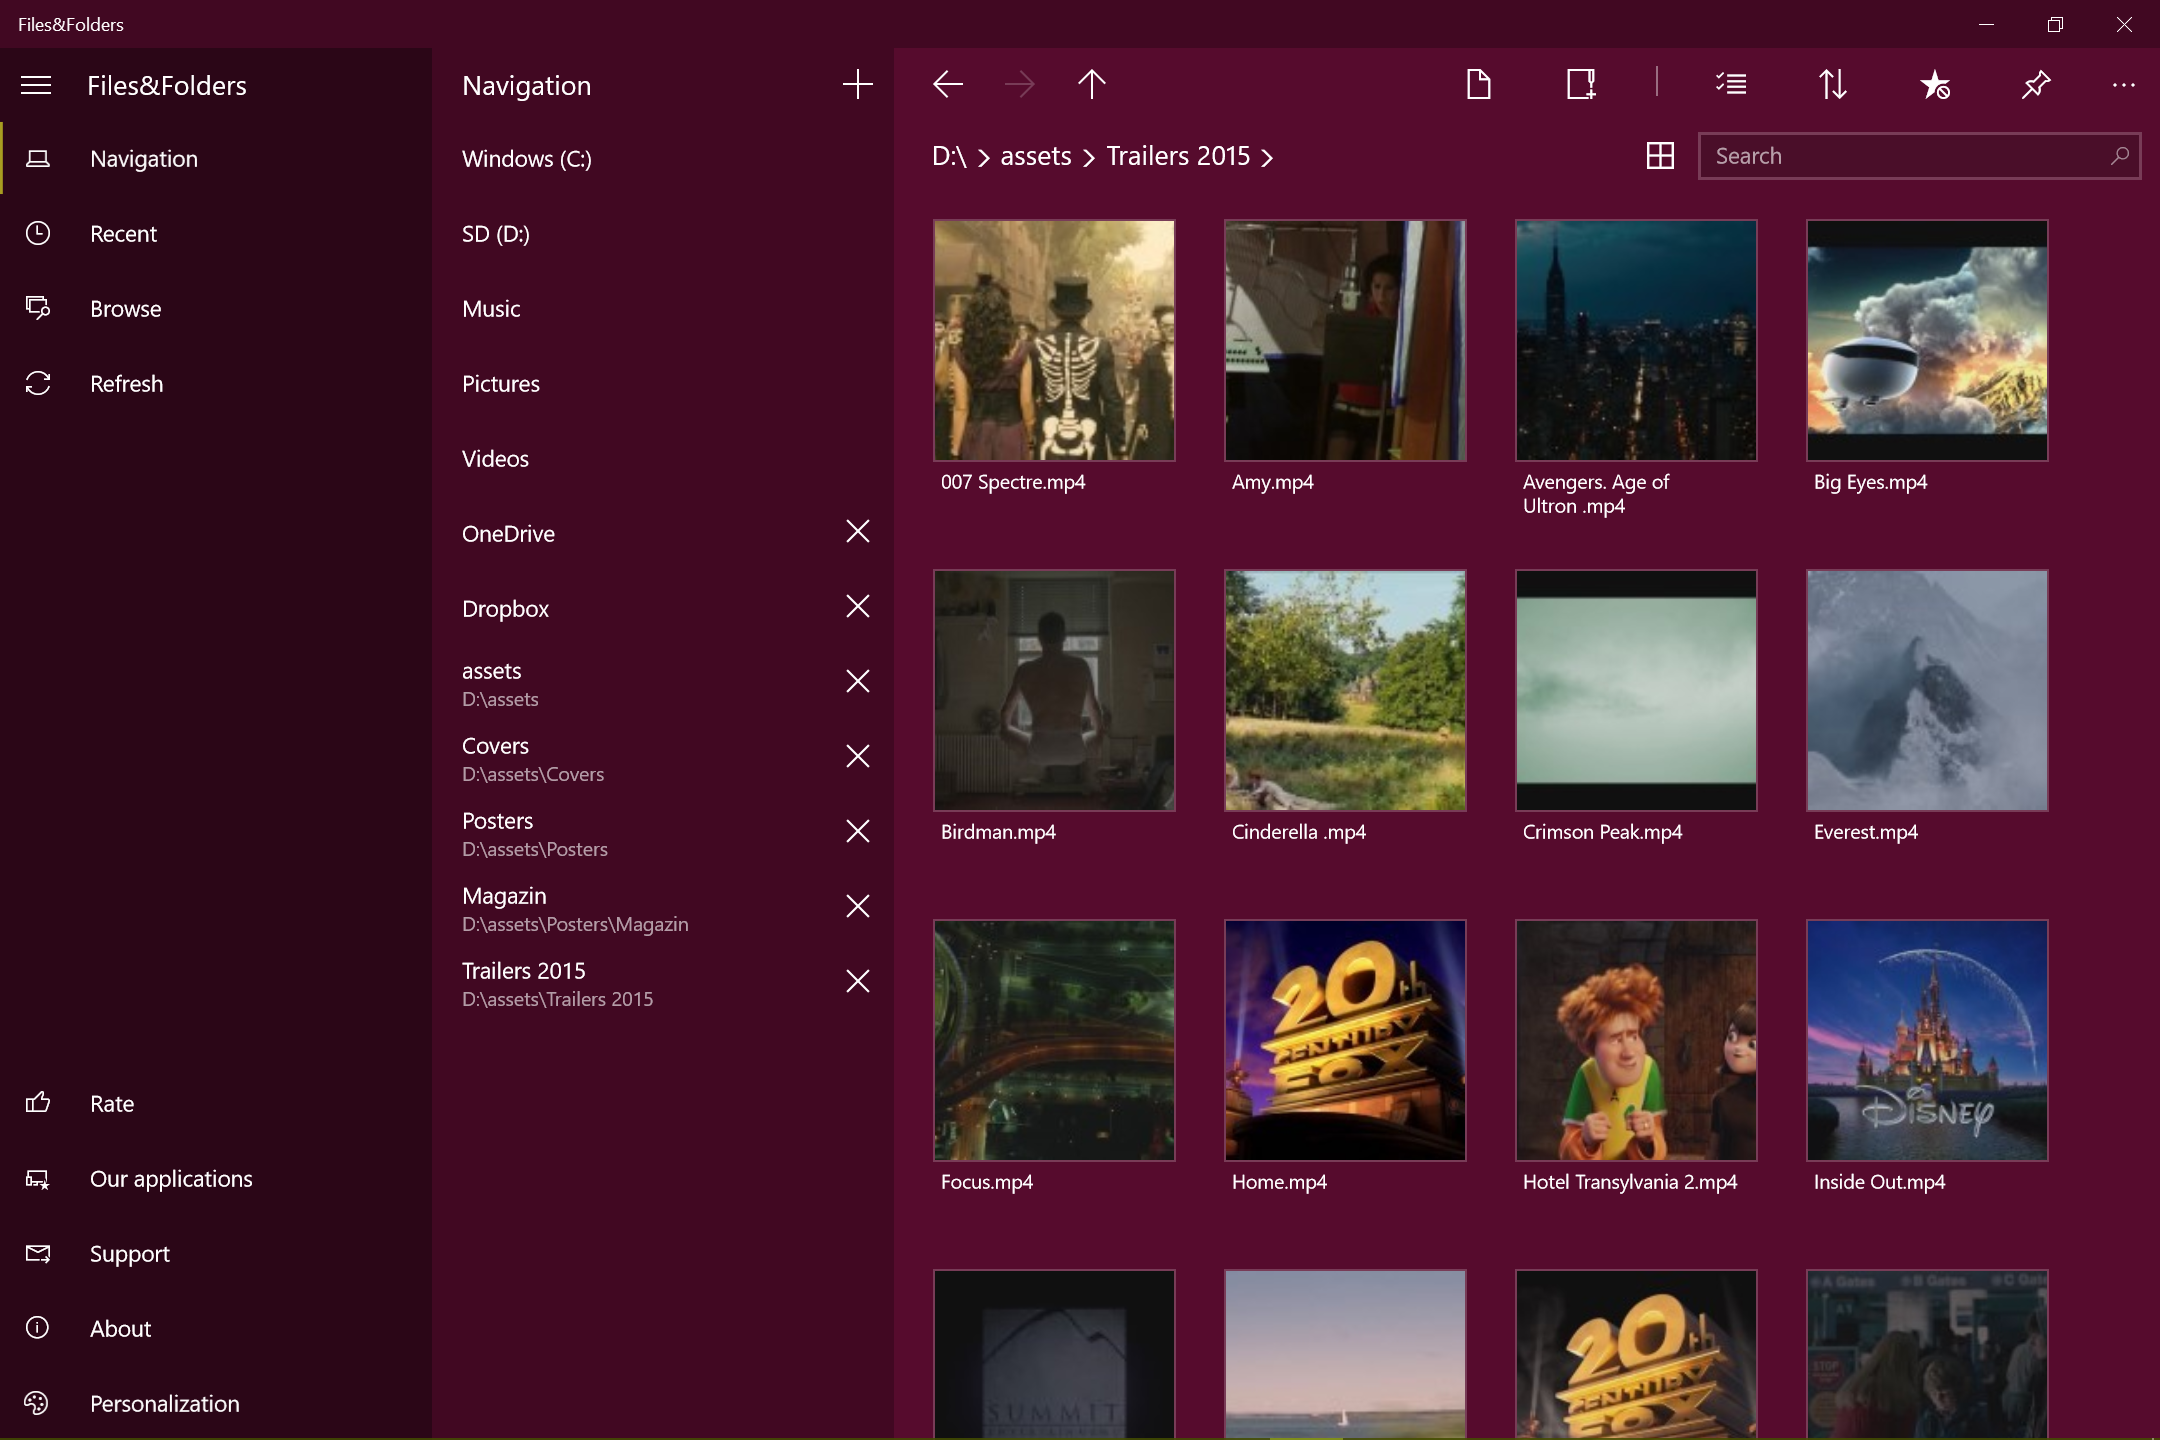Select Inside Out.mp4 thumbnail
Screen dimensions: 2160x1440
click(1927, 1040)
